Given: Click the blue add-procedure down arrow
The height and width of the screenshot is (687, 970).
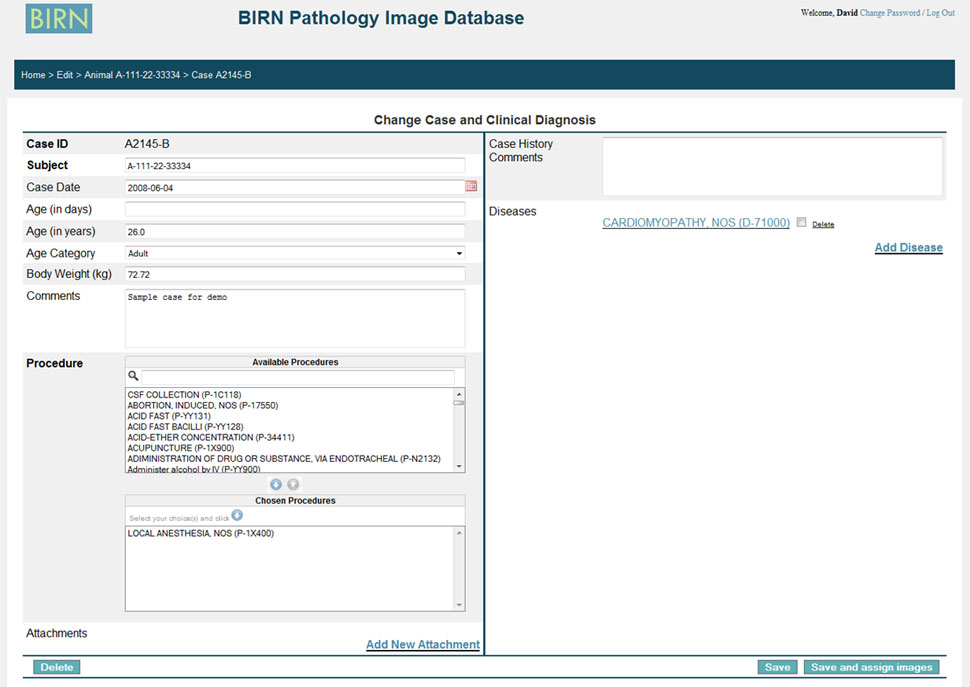Looking at the screenshot, I should (x=276, y=484).
